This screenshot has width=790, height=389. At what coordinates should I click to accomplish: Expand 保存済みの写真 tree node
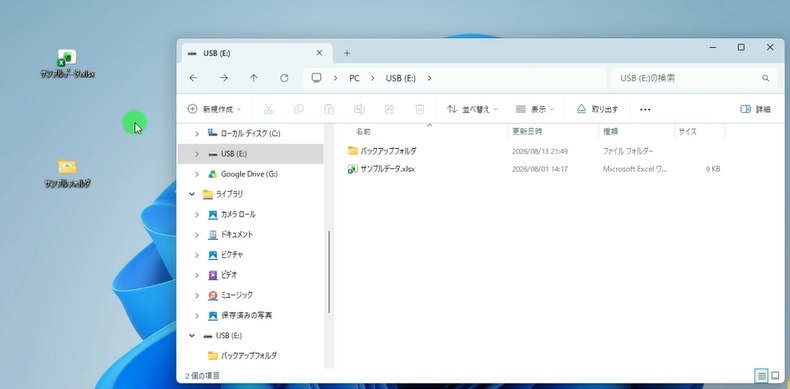click(196, 315)
